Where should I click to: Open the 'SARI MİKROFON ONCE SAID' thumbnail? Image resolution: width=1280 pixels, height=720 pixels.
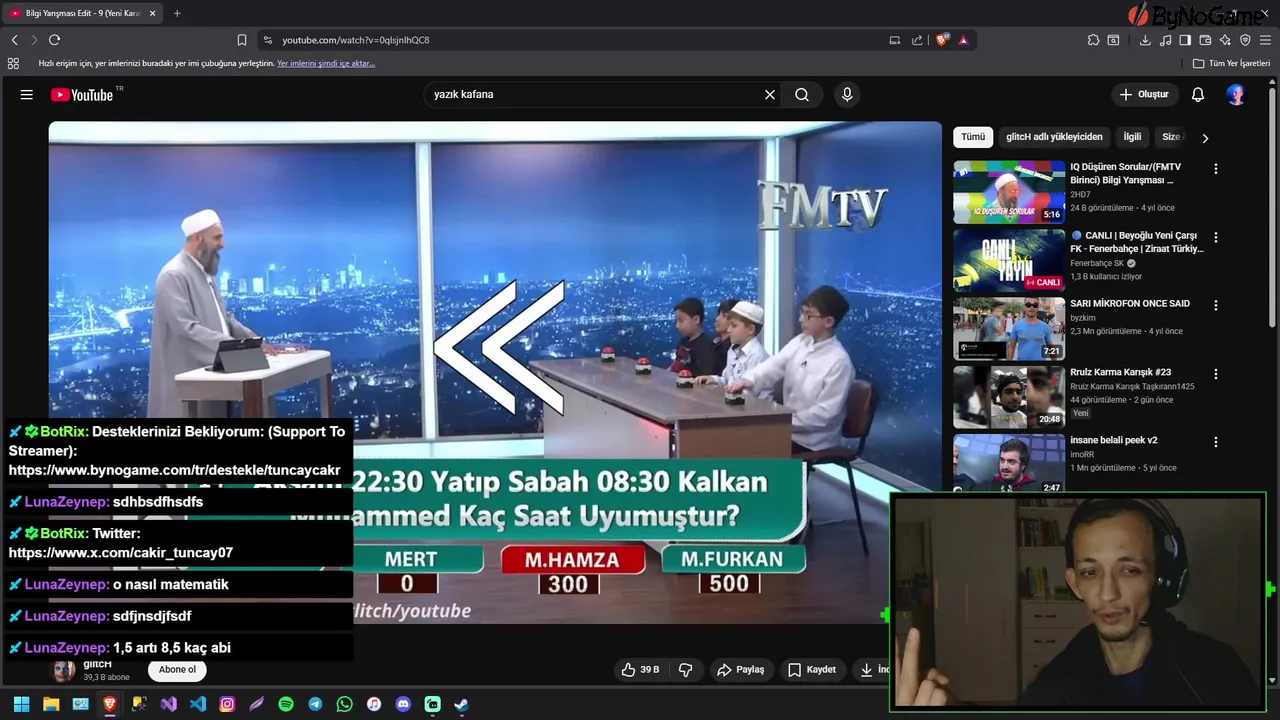coord(1009,328)
